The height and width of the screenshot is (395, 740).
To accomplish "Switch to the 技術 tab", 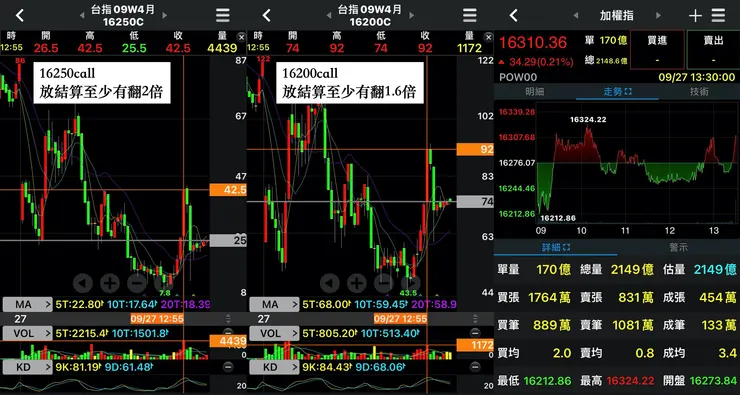I will click(699, 92).
